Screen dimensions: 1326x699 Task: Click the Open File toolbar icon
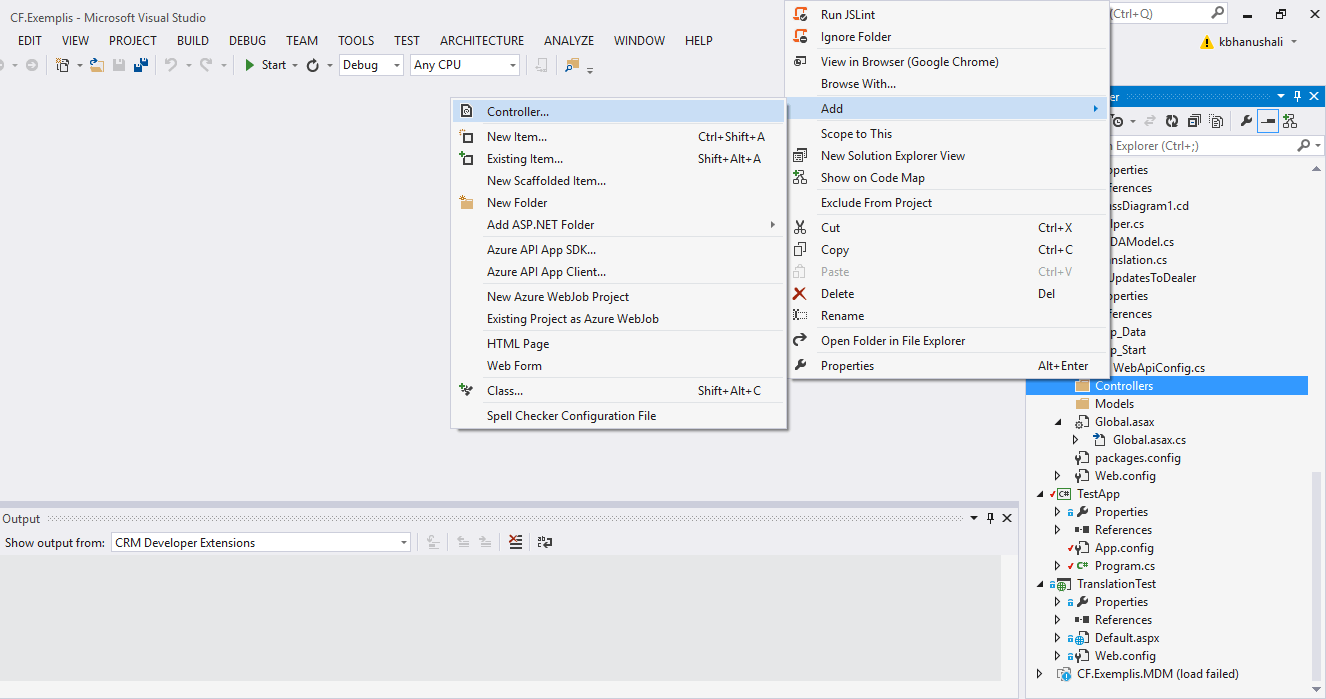(x=97, y=65)
